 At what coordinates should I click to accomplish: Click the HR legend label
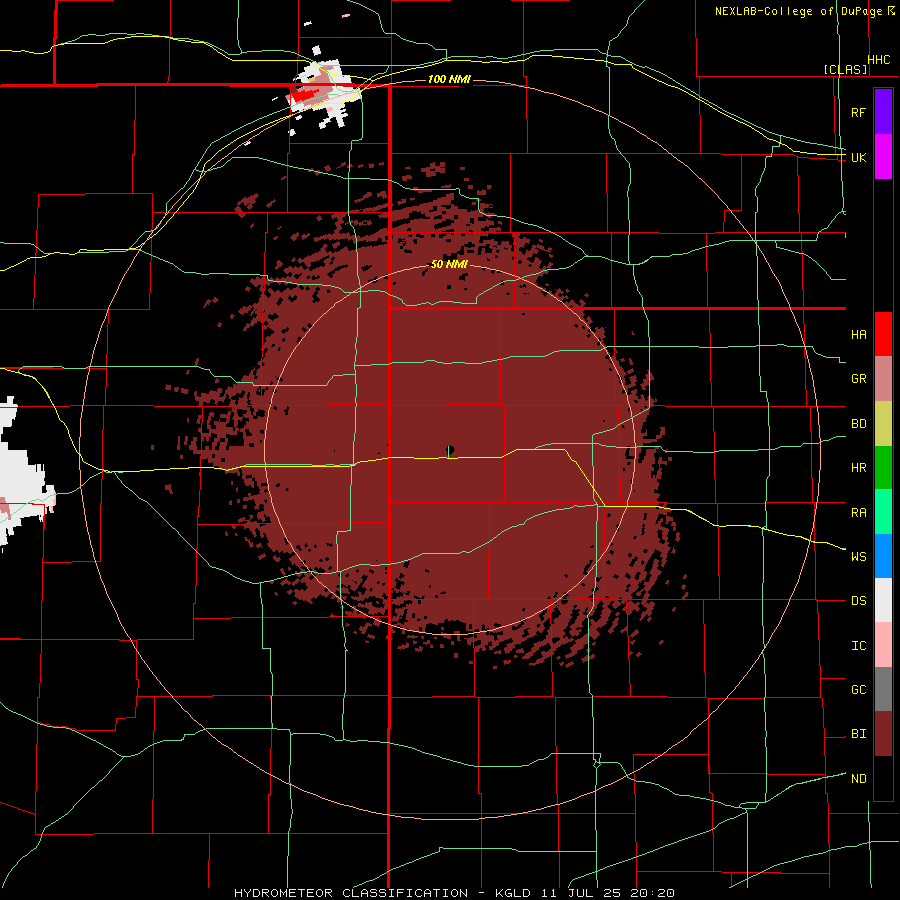858,468
